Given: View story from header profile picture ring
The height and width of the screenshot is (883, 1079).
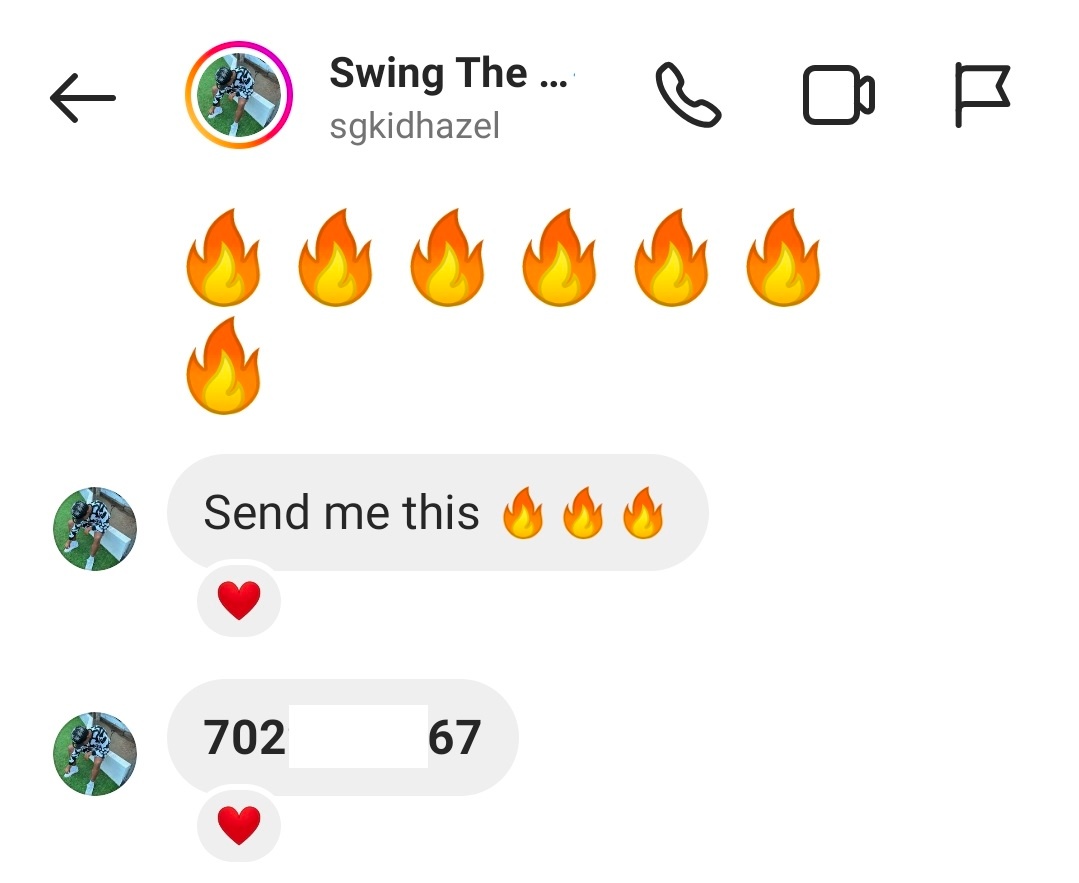Looking at the screenshot, I should point(239,95).
